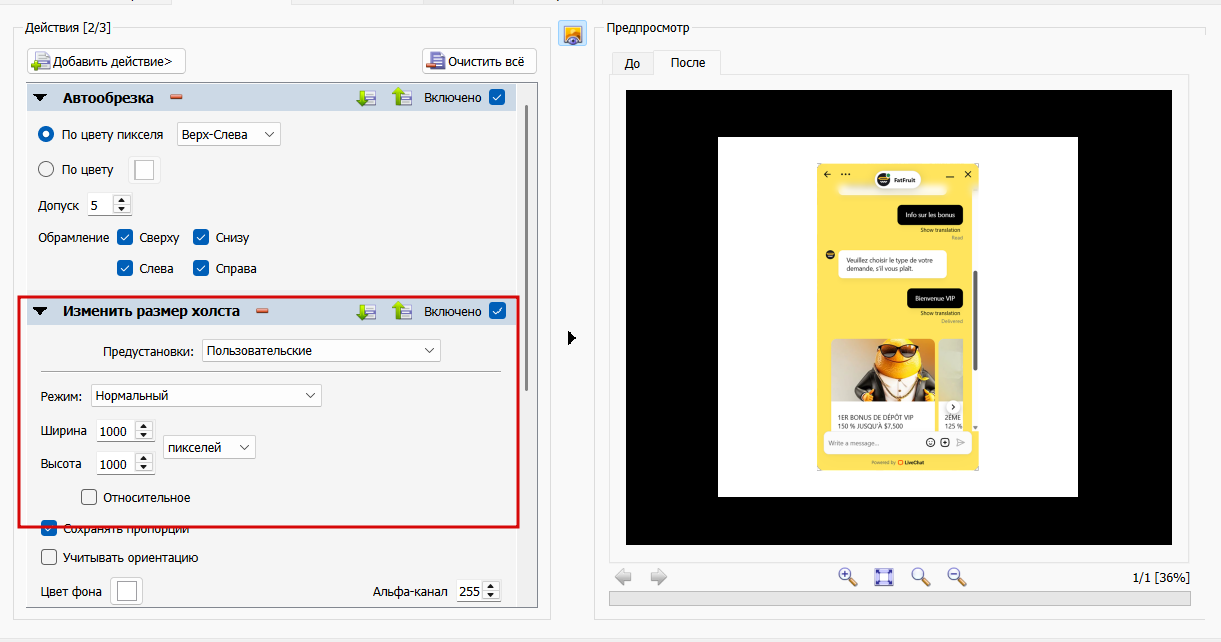Click the Обрамление label

(x=73, y=238)
